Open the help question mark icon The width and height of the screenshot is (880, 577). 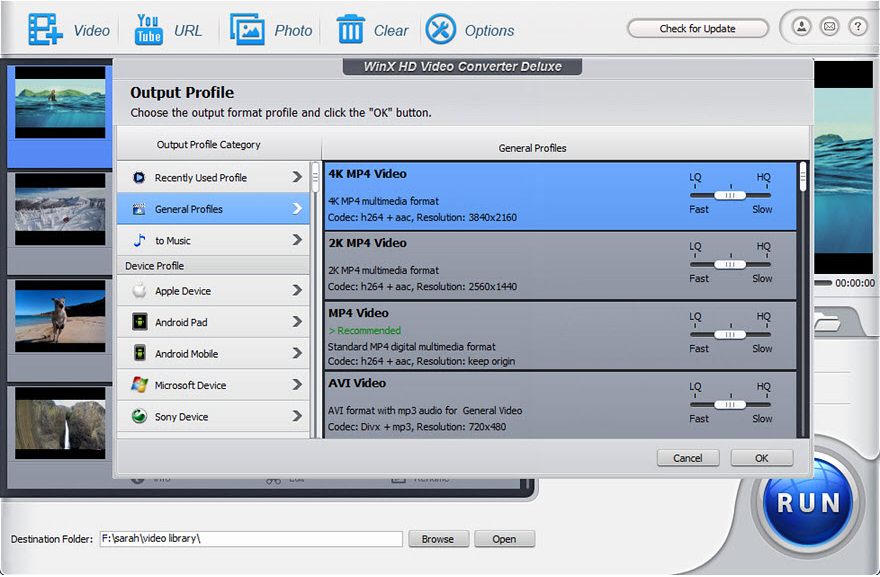pos(858,26)
